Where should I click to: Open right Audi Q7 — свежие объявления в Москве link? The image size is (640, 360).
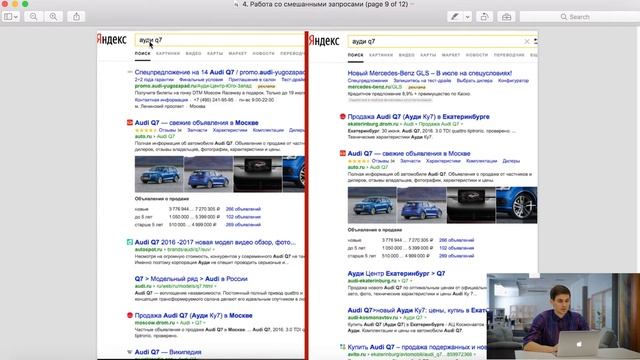pos(409,153)
